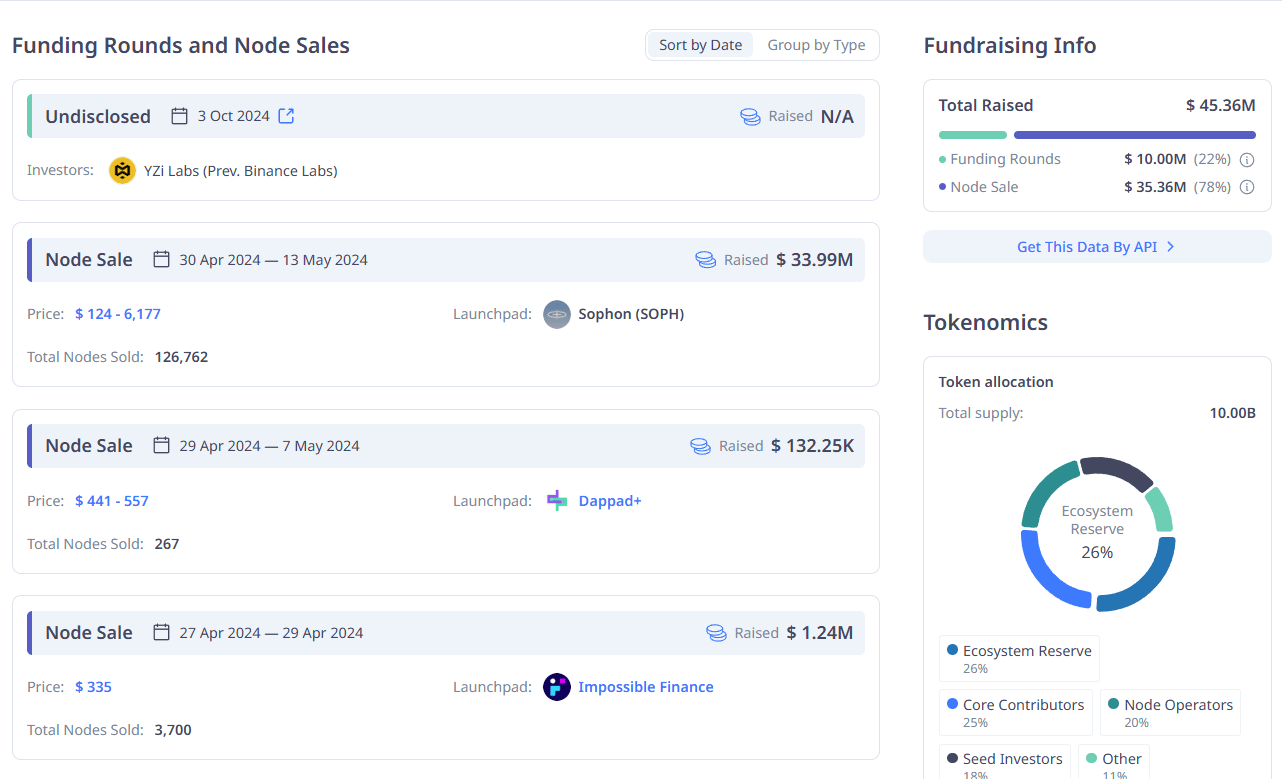Click purple Node Sale progress bar segment
Viewport: 1282px width, 779px height.
(x=1135, y=135)
